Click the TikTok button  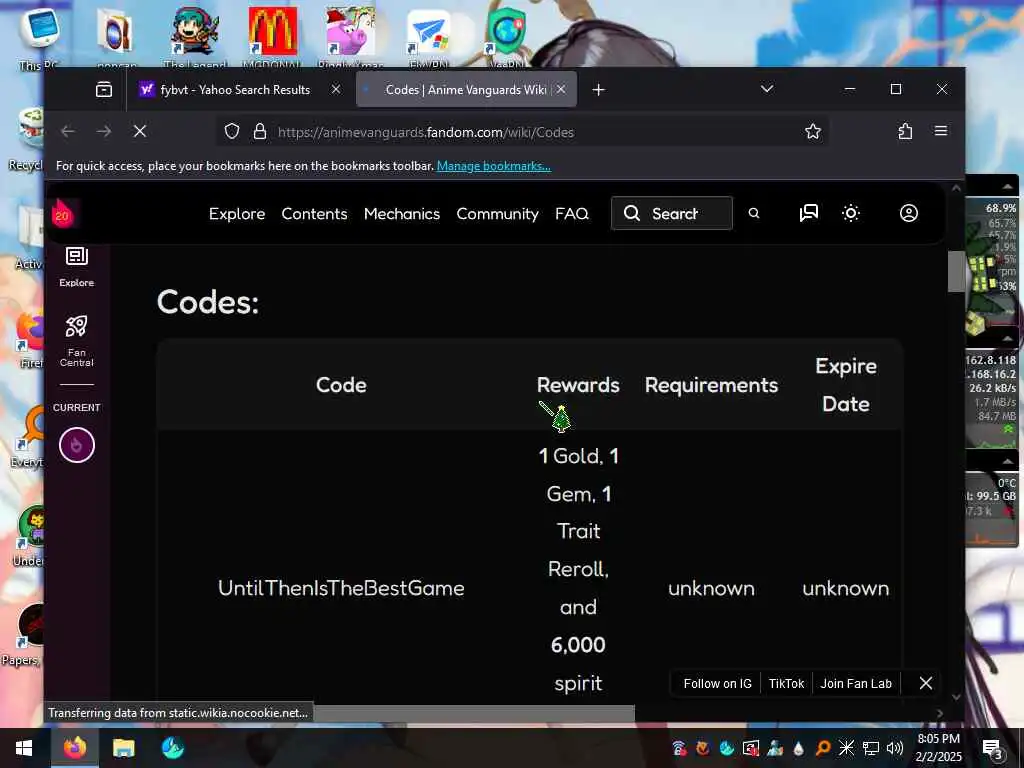786,684
